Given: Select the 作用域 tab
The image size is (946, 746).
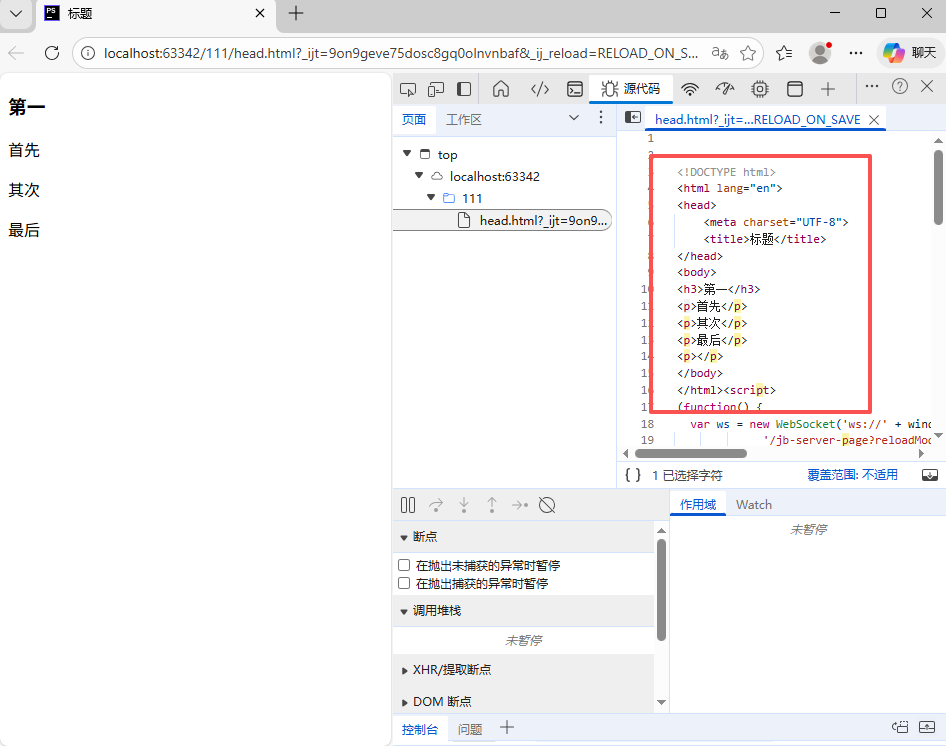Looking at the screenshot, I should (698, 505).
